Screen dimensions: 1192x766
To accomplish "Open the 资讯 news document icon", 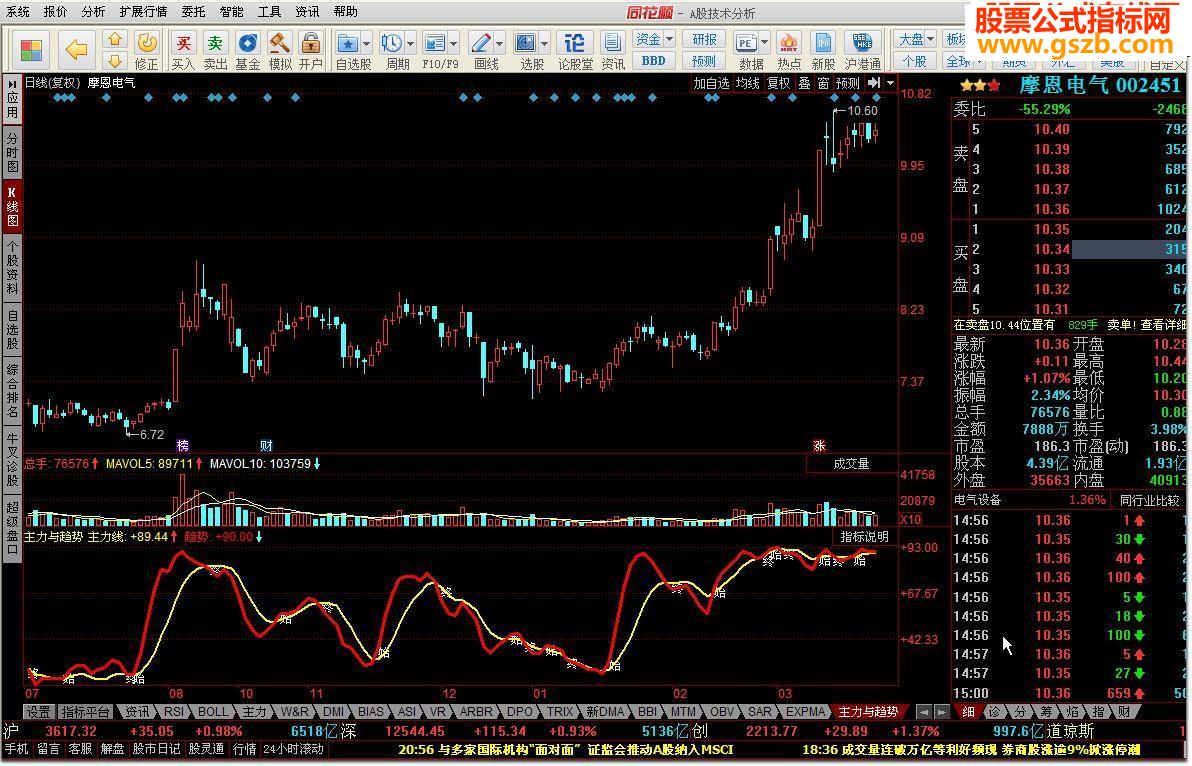I will 612,43.
